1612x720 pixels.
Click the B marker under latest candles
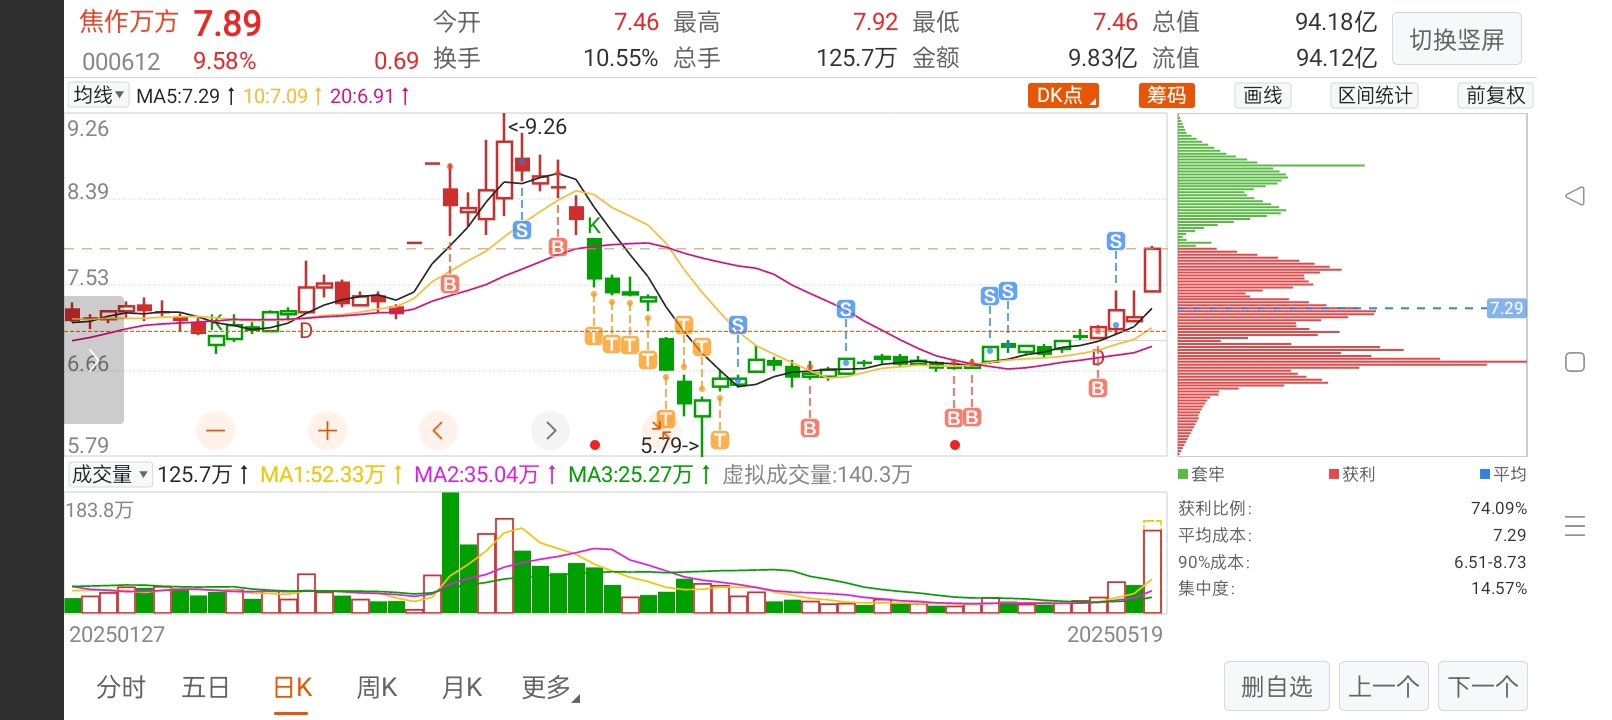pyautogui.click(x=1098, y=388)
